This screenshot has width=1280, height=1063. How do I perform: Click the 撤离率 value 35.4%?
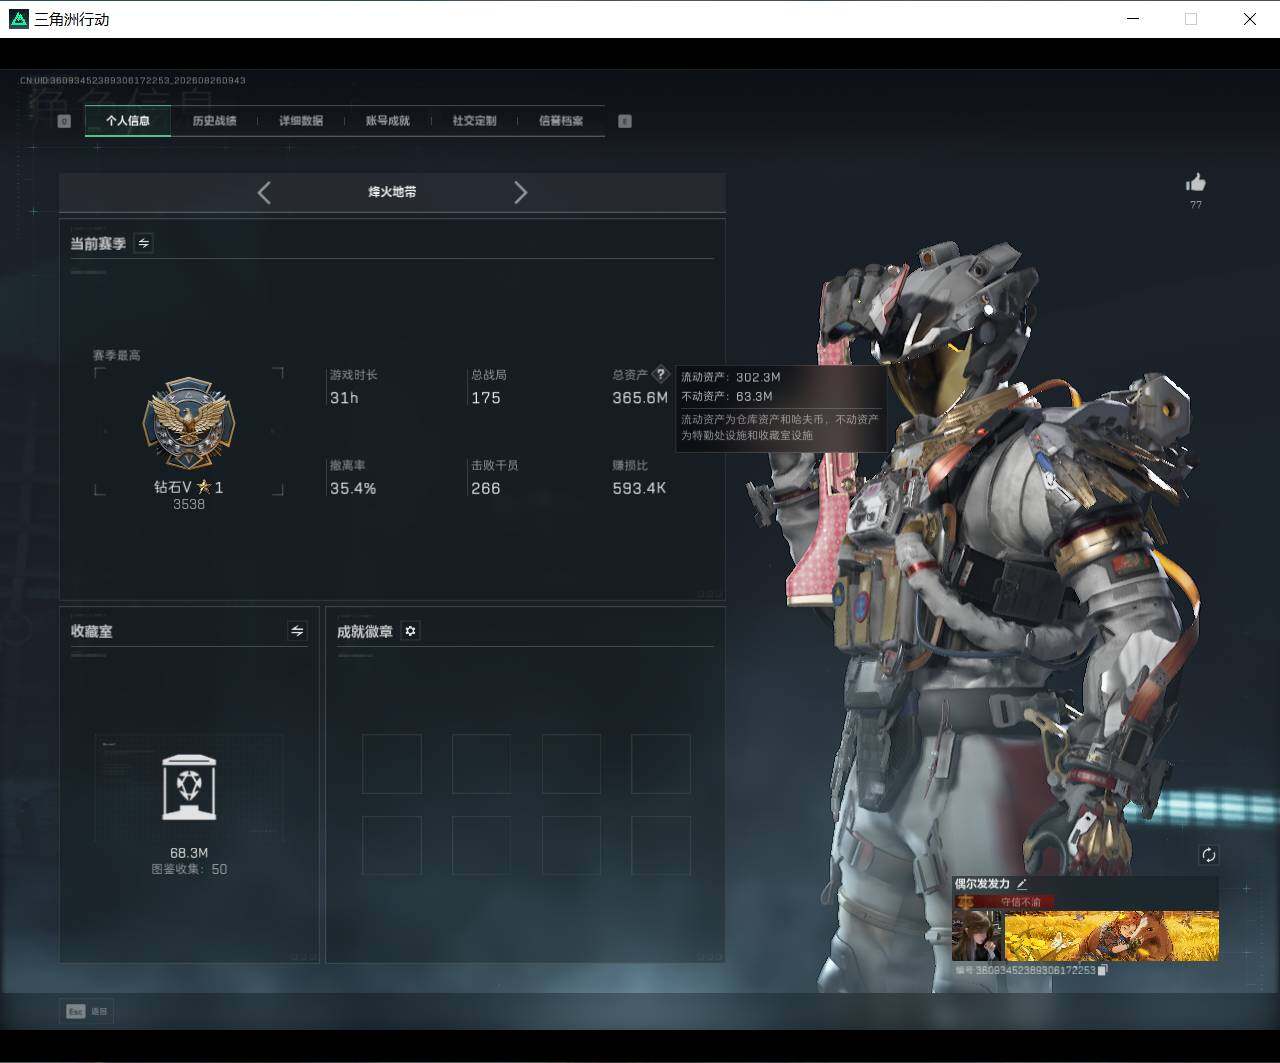click(x=353, y=488)
